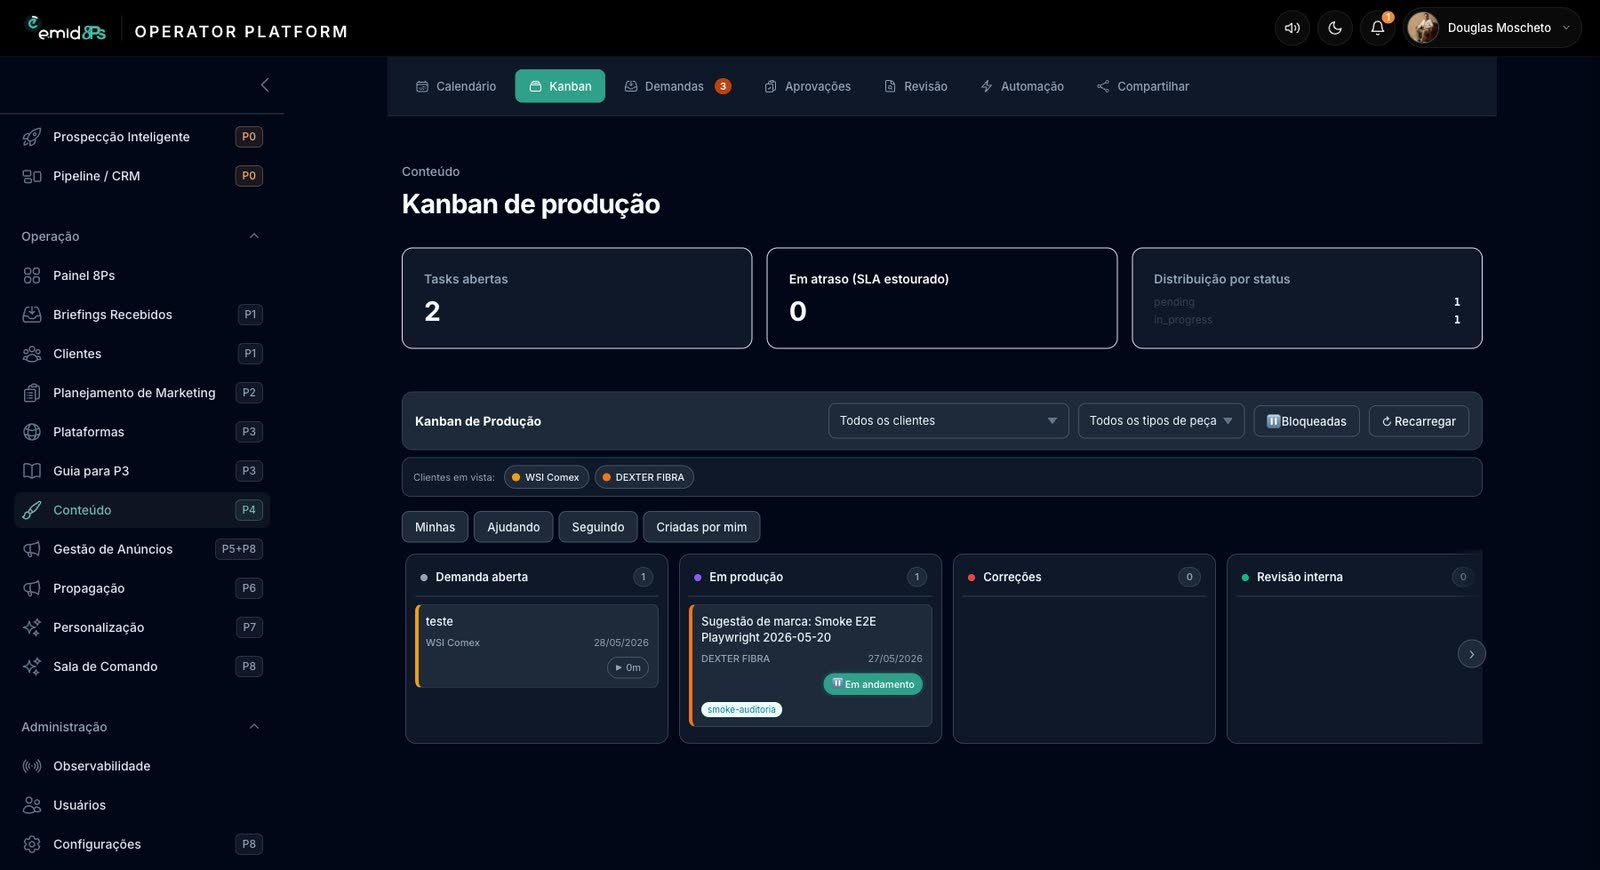This screenshot has width=1600, height=870.
Task: Click the Demanda aberta column gray dot
Action: (x=424, y=577)
